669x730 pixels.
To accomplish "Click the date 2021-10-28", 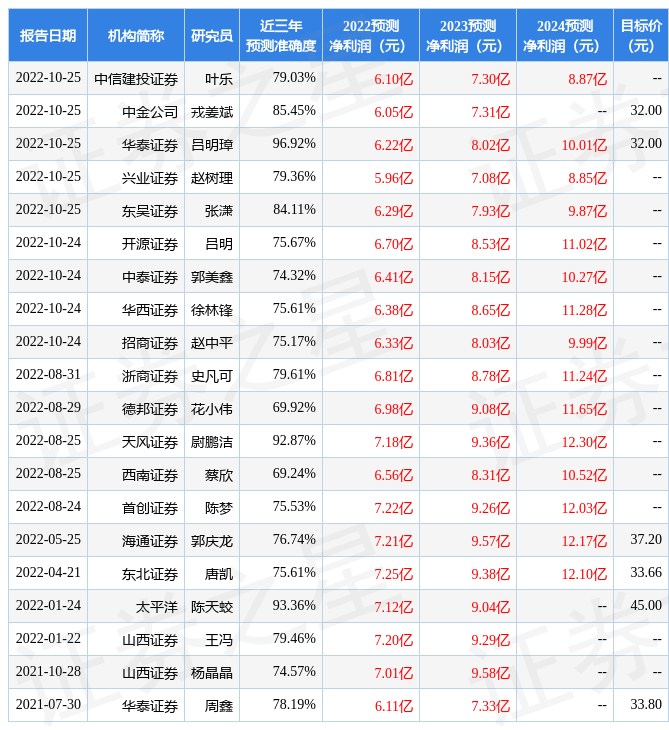I will tap(48, 672).
